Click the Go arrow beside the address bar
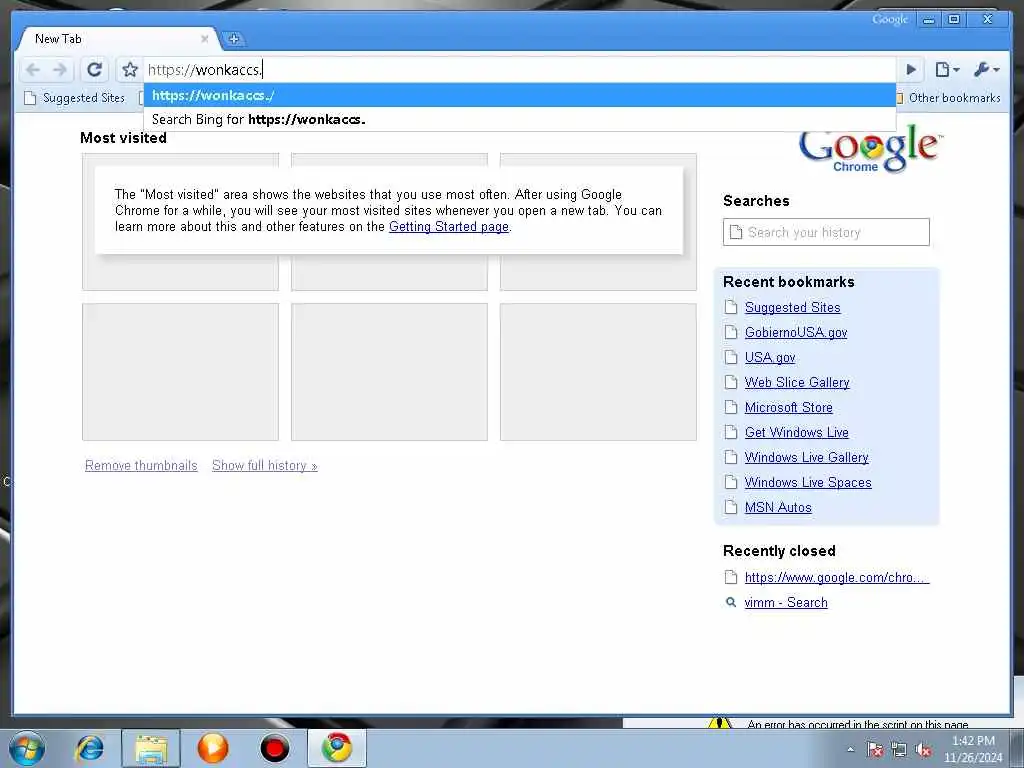Image resolution: width=1024 pixels, height=768 pixels. tap(911, 69)
